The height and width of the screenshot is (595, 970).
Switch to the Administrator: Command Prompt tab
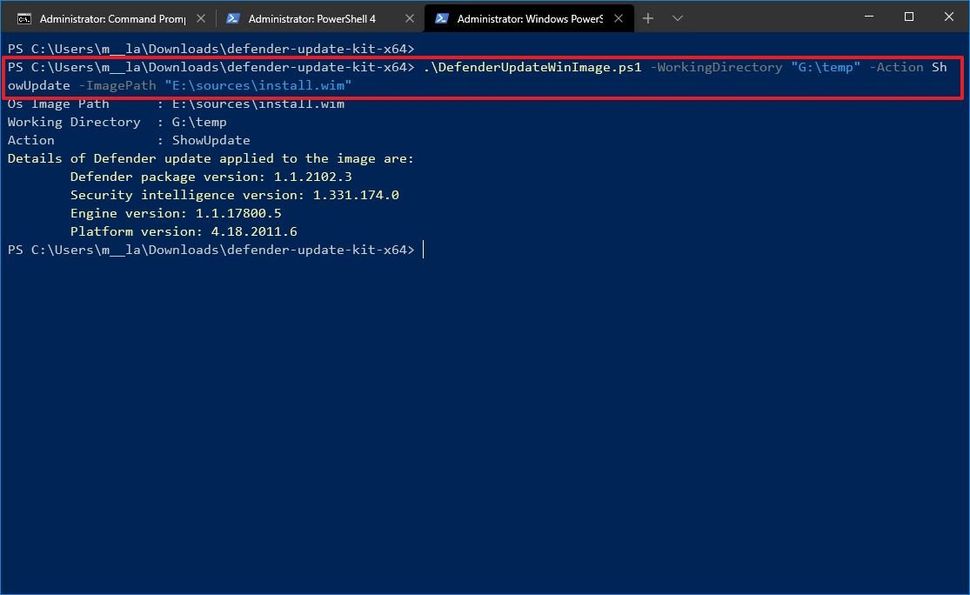coord(110,18)
